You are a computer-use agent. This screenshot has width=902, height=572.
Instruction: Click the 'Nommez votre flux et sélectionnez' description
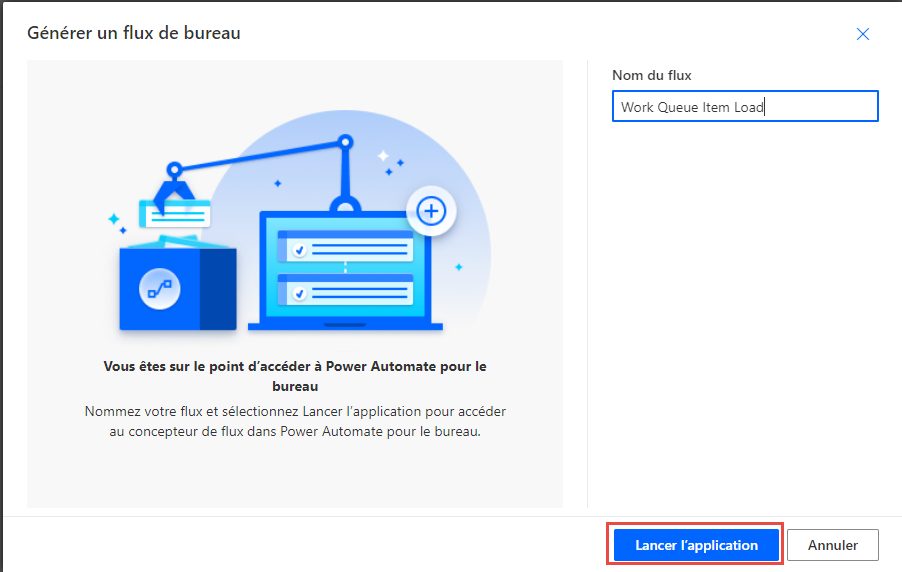pyautogui.click(x=295, y=421)
